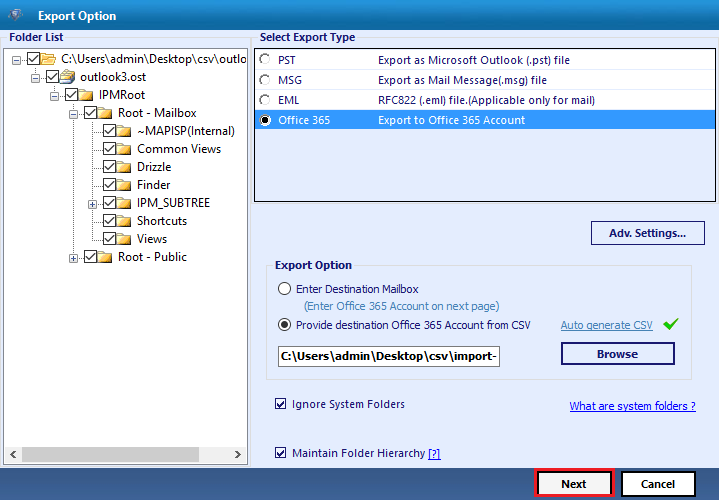Open the What are system folders link

click(632, 406)
